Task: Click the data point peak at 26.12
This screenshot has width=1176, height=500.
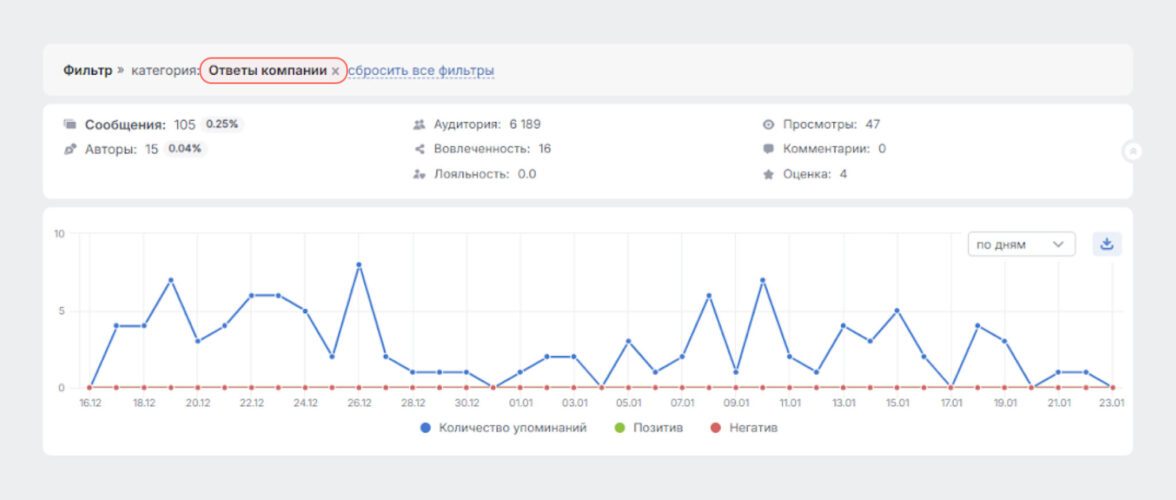Action: (359, 265)
